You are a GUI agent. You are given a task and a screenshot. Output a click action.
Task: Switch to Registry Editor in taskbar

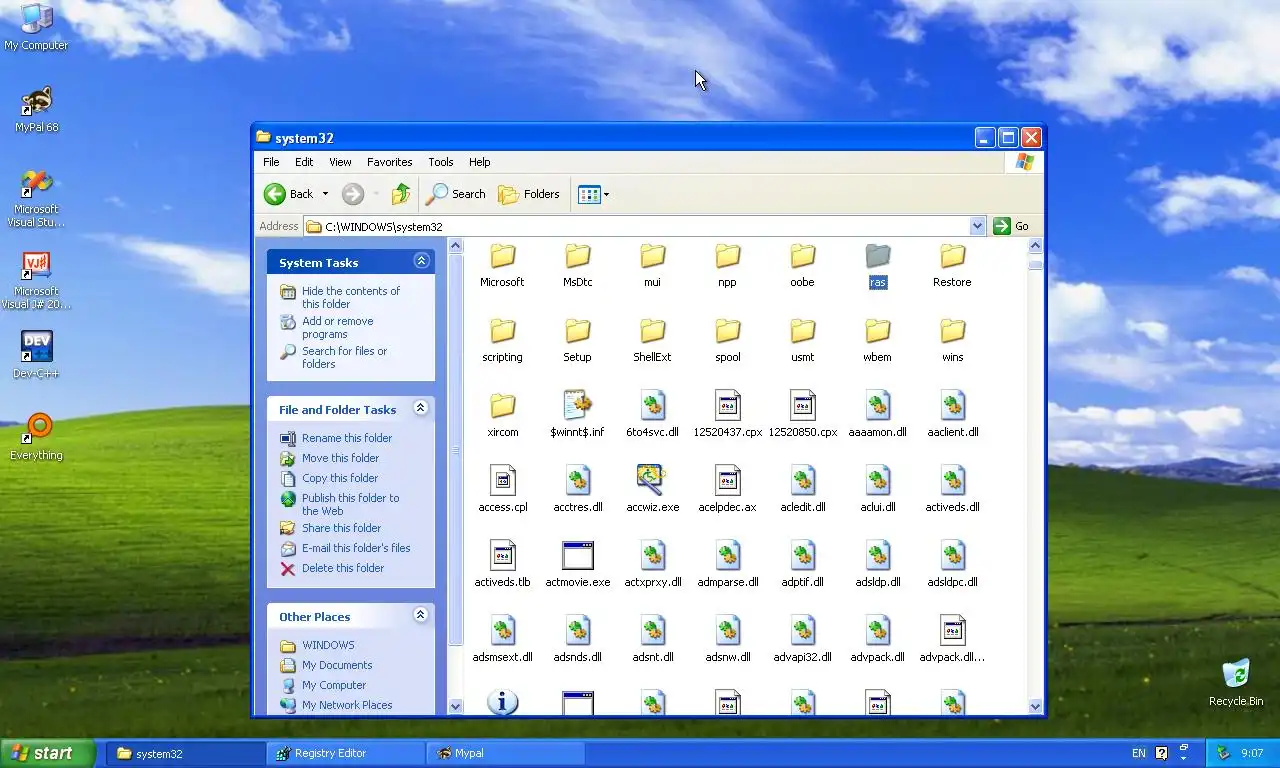[345, 753]
